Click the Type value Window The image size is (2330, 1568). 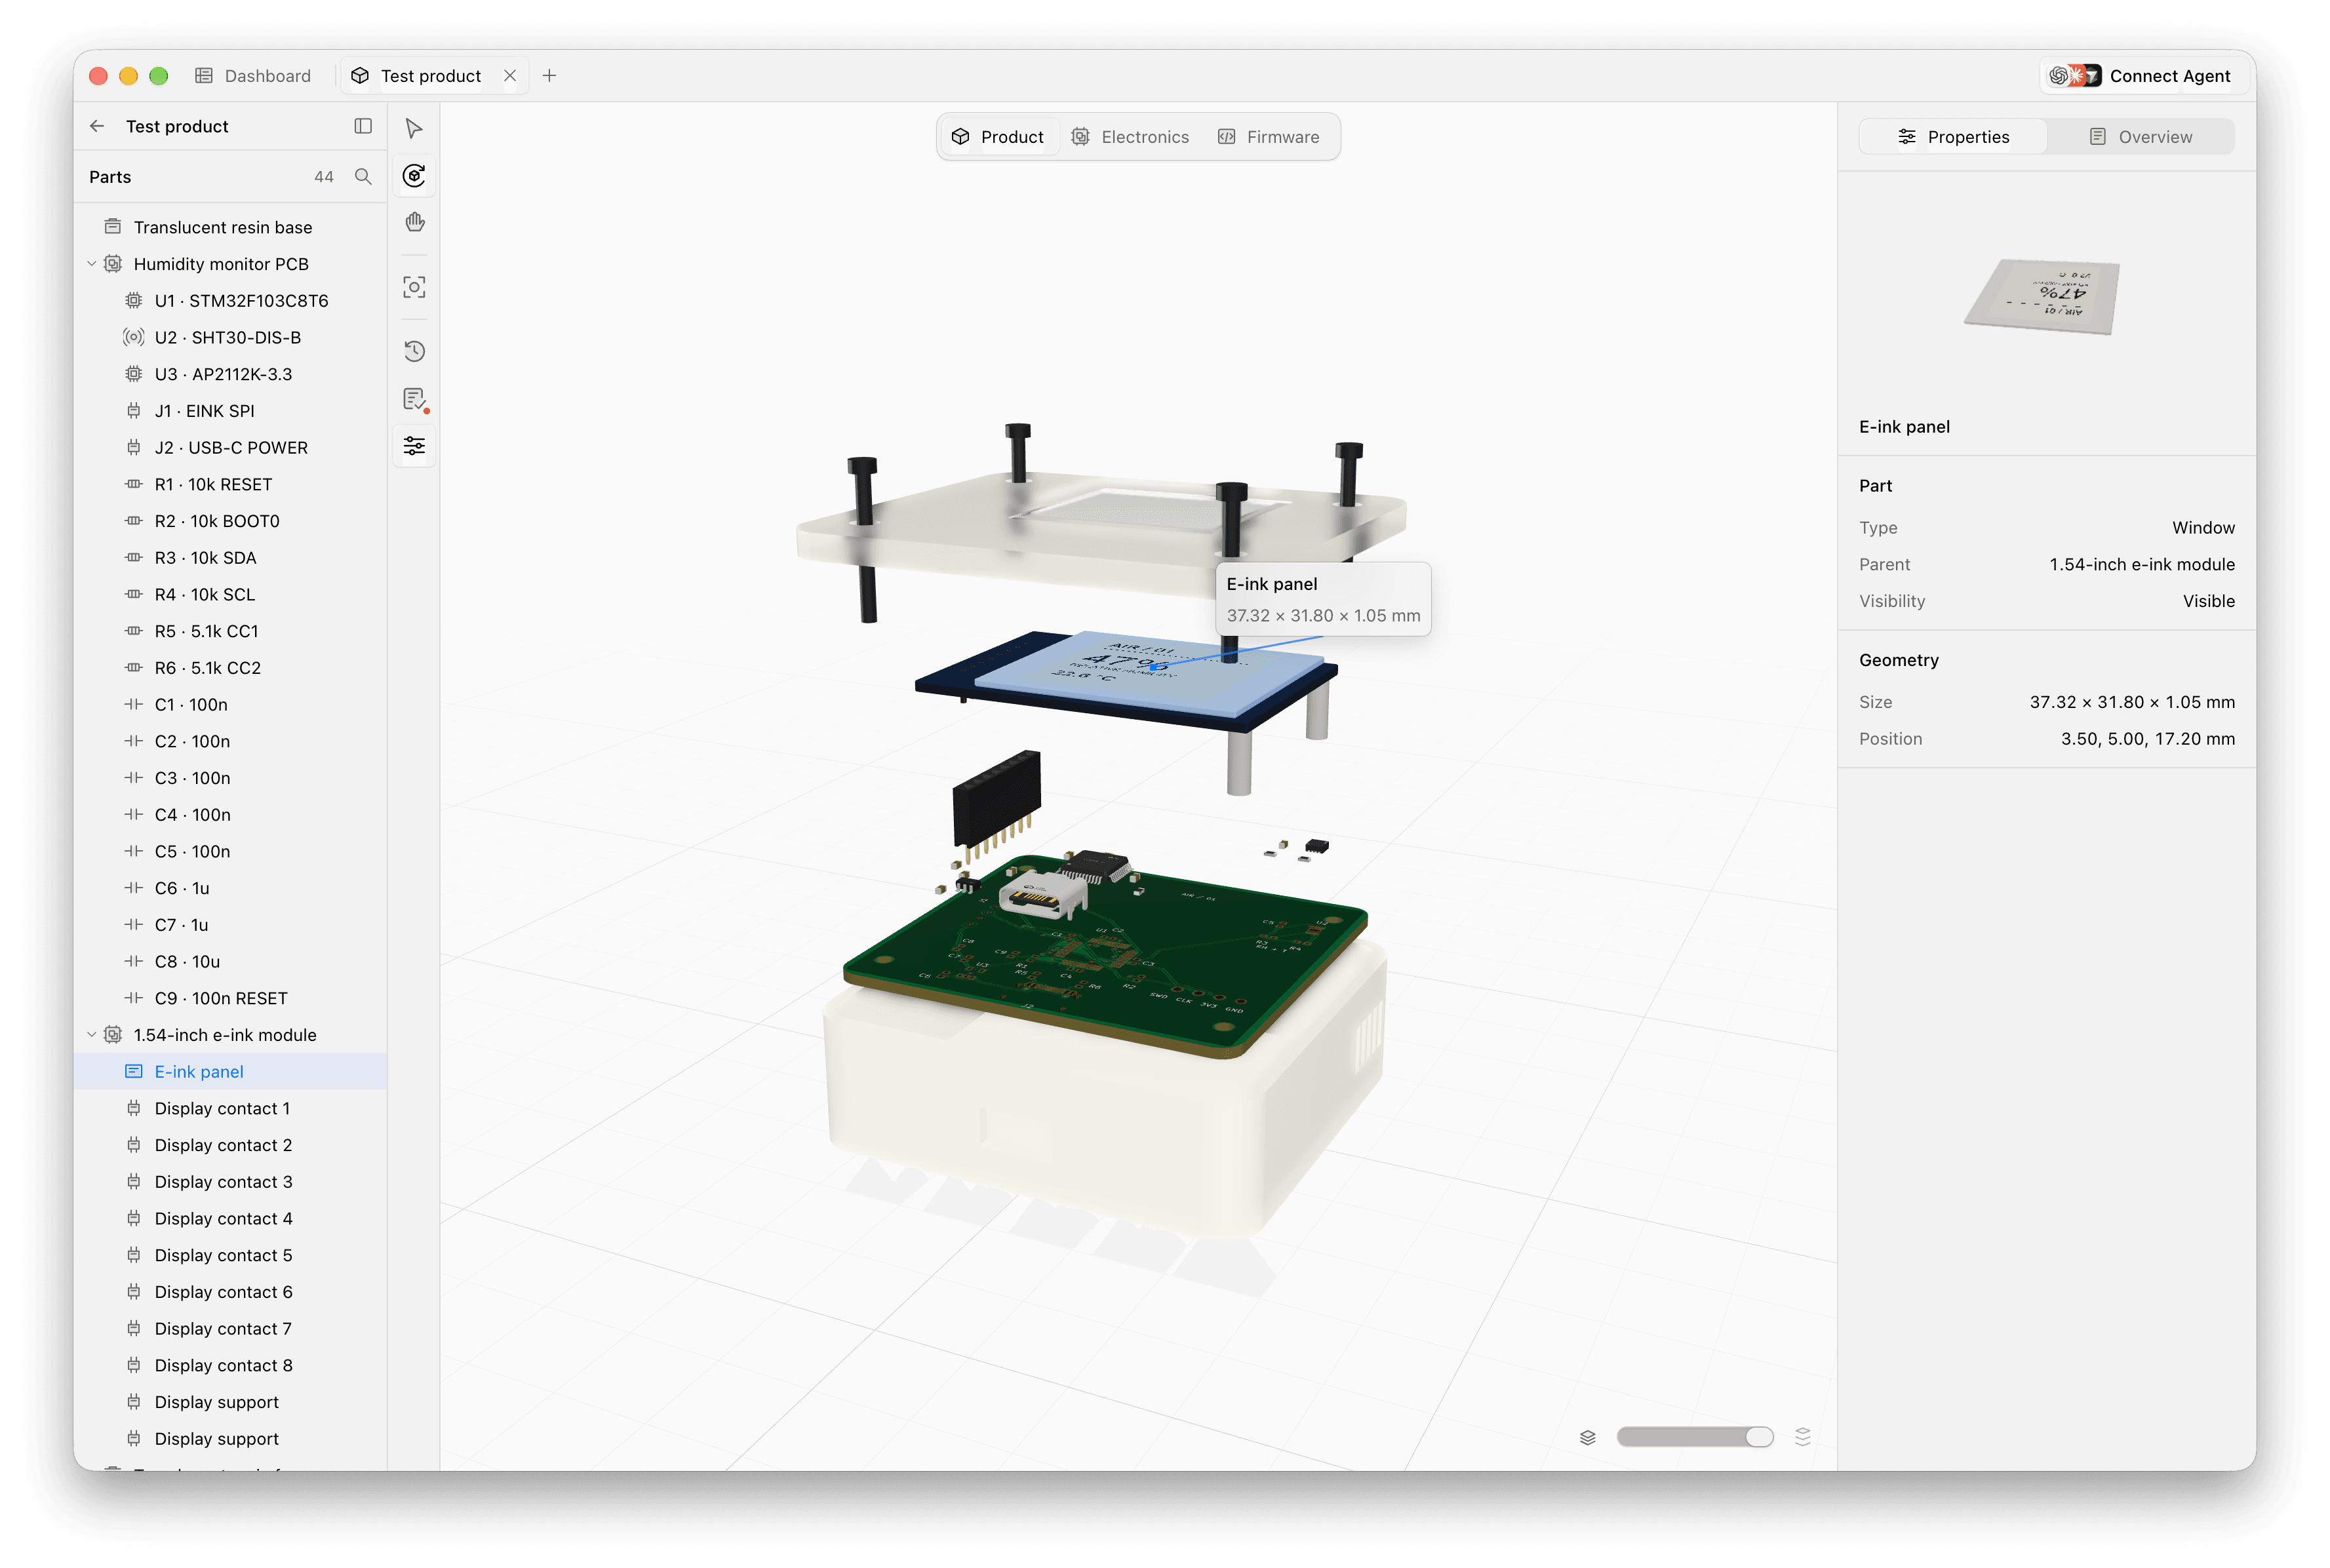pyautogui.click(x=2203, y=528)
